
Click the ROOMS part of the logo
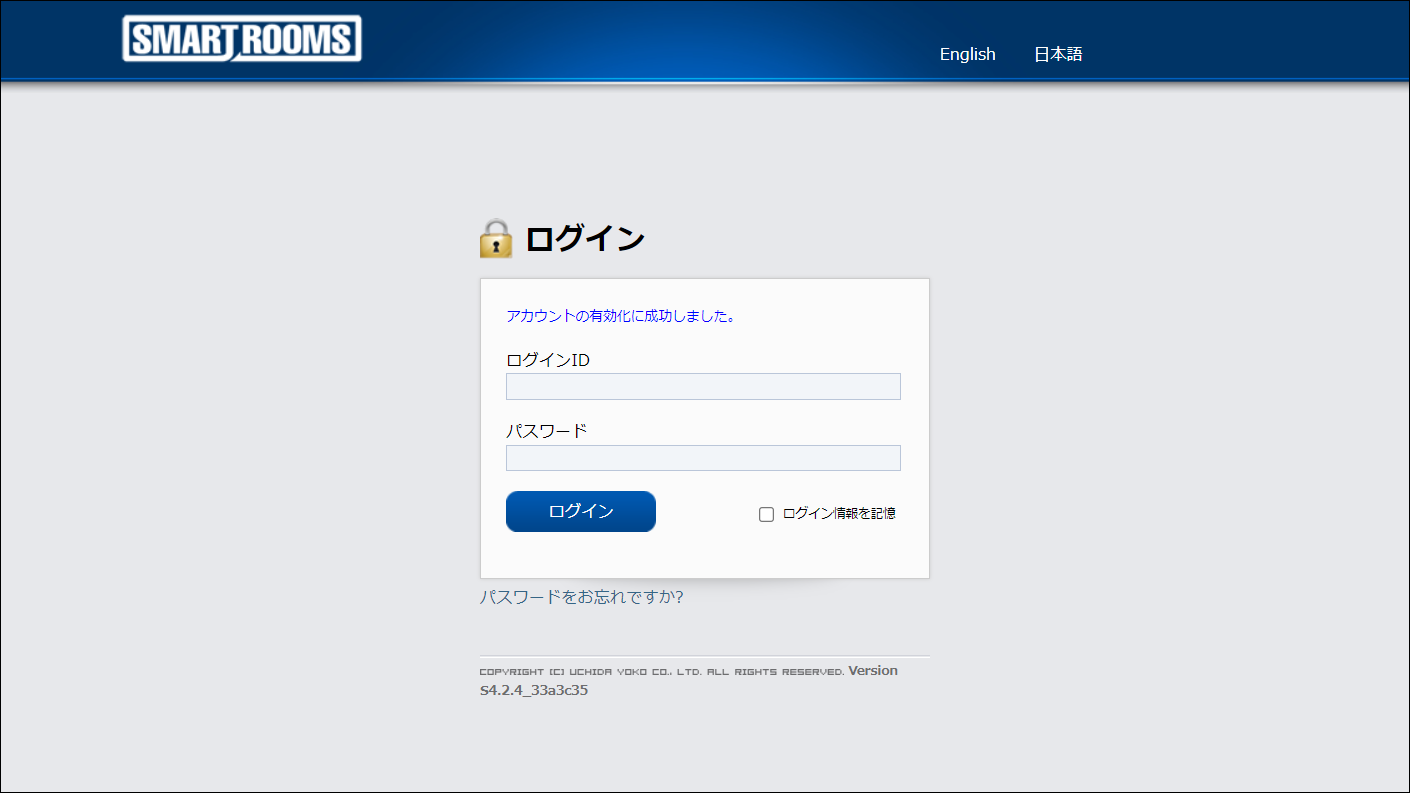click(299, 39)
